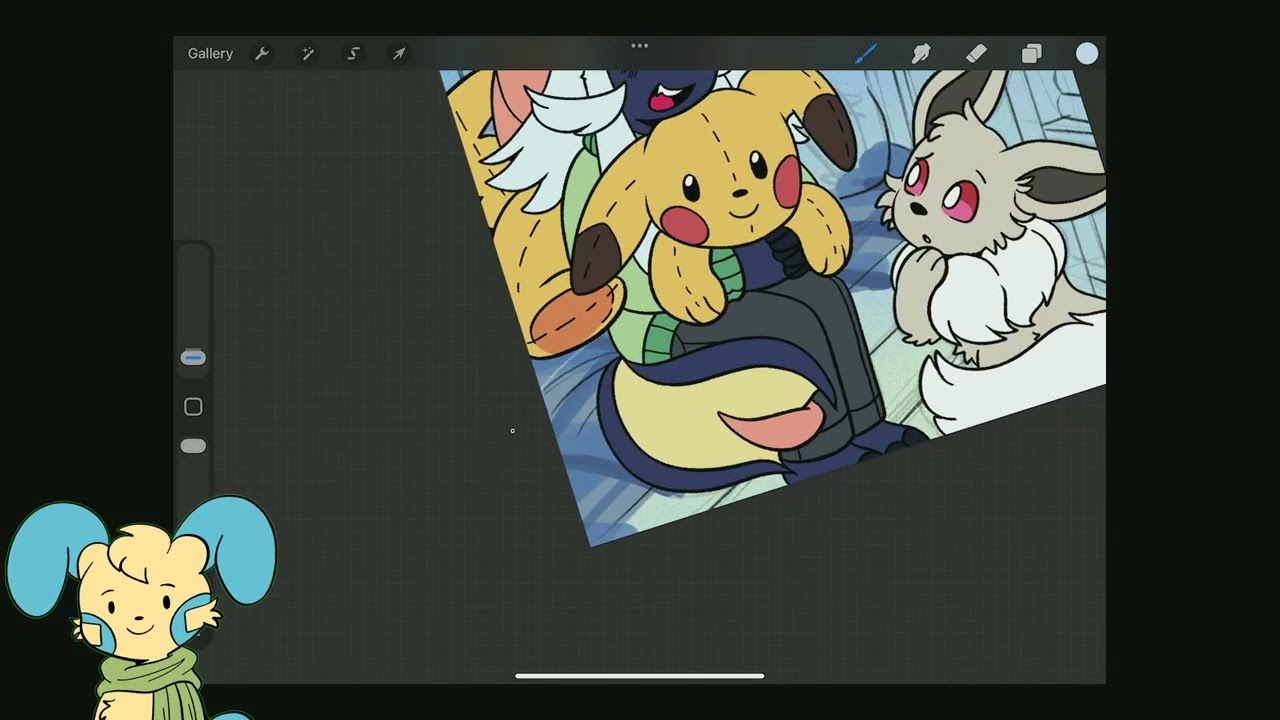1280x720 pixels.
Task: Activate the Selection tool
Action: (353, 53)
